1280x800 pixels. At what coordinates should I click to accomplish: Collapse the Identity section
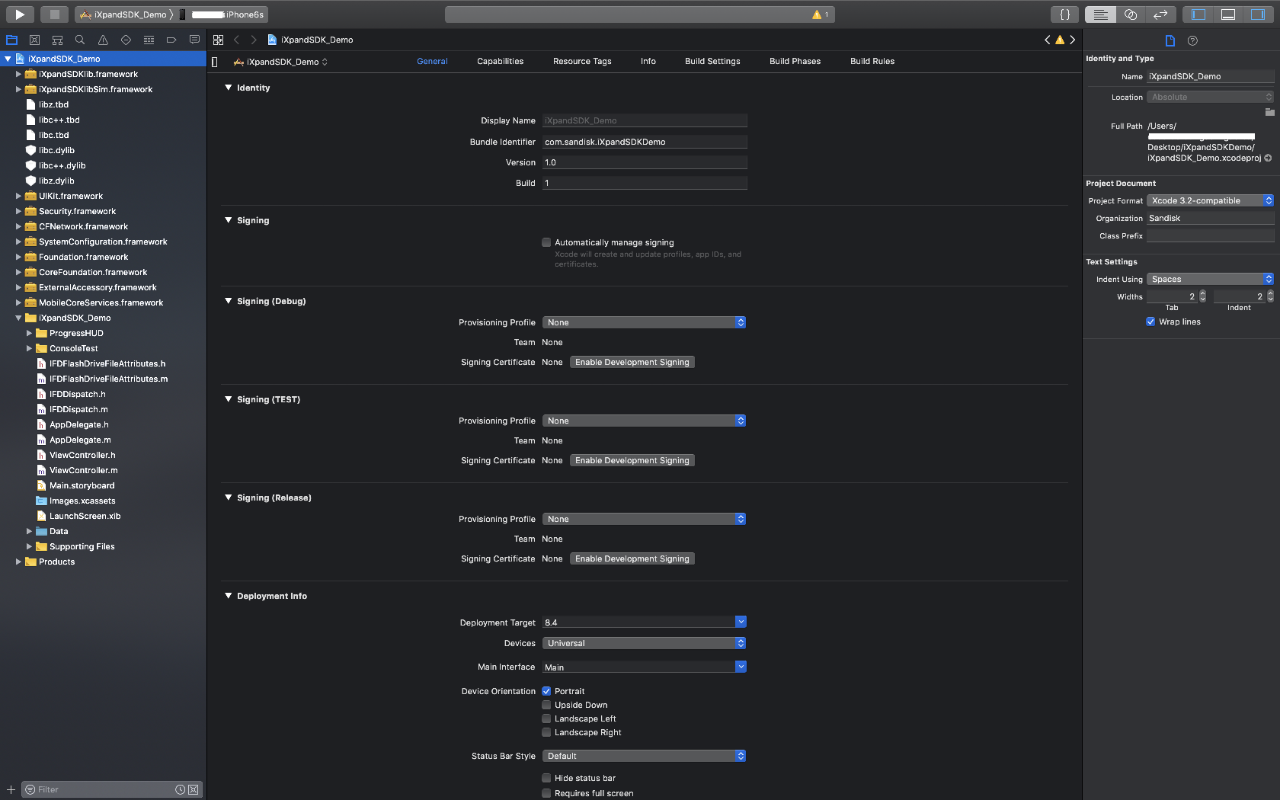pos(229,88)
